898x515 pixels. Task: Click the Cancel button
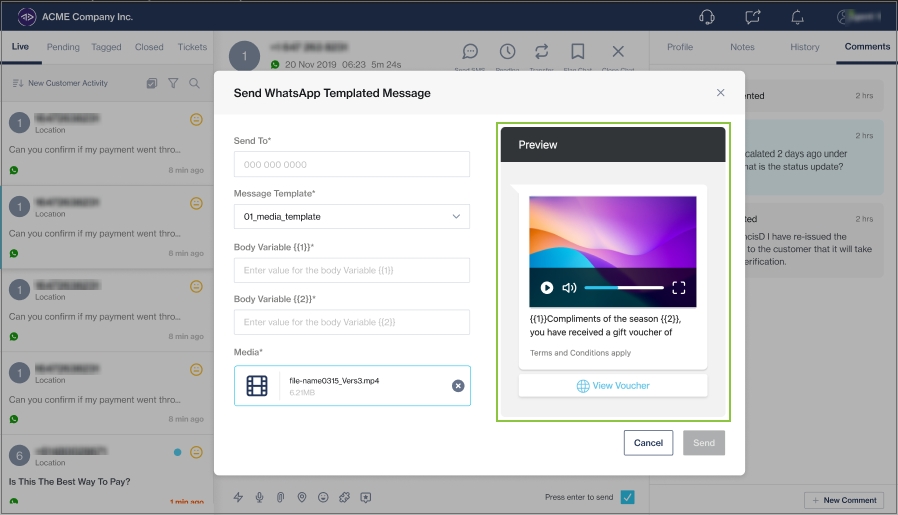648,443
